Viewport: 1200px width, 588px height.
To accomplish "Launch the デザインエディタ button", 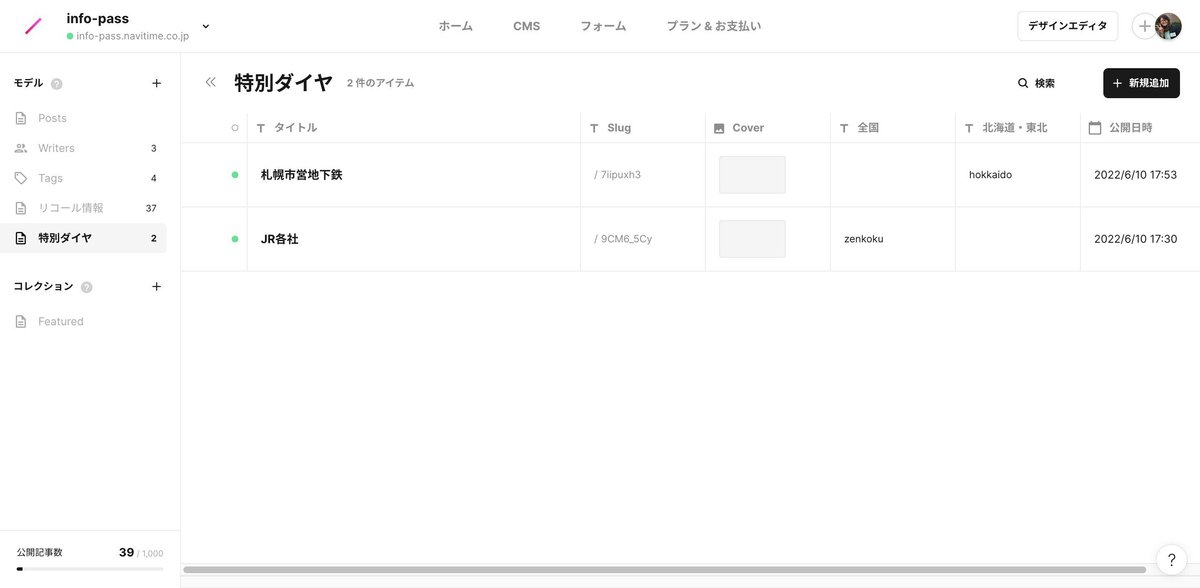I will point(1067,26).
